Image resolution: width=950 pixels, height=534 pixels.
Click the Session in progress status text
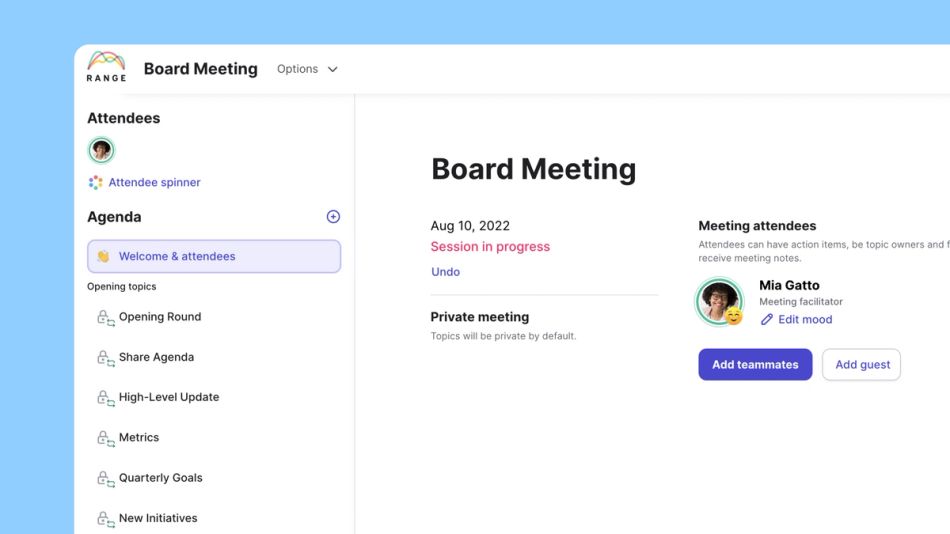490,247
